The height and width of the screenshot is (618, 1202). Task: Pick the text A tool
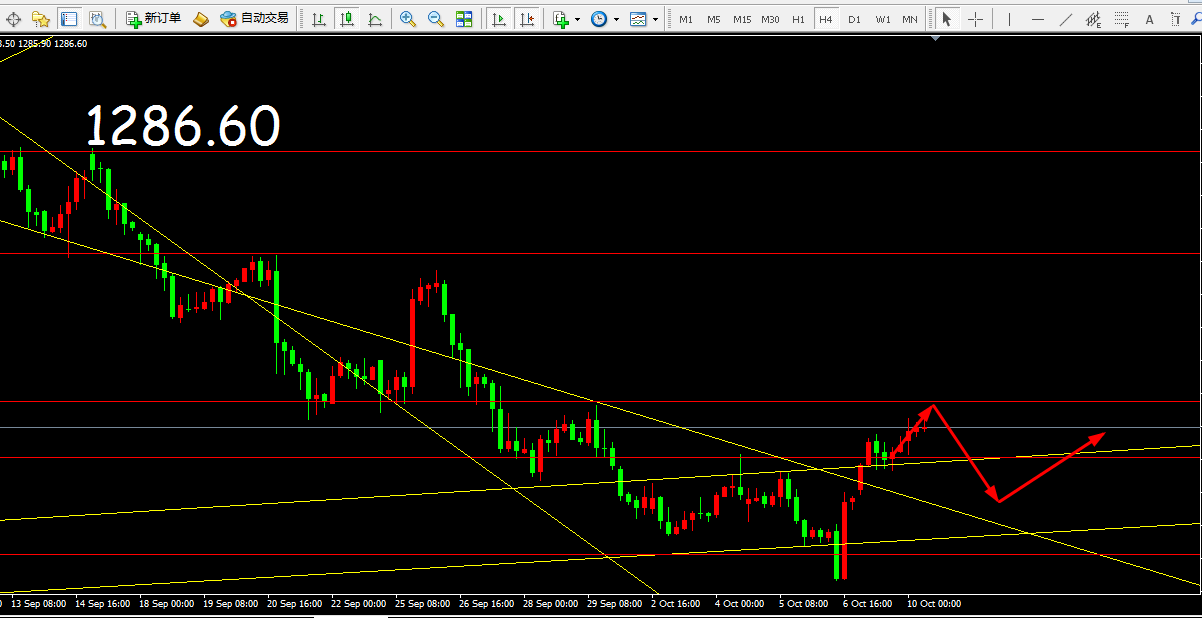coord(1149,18)
